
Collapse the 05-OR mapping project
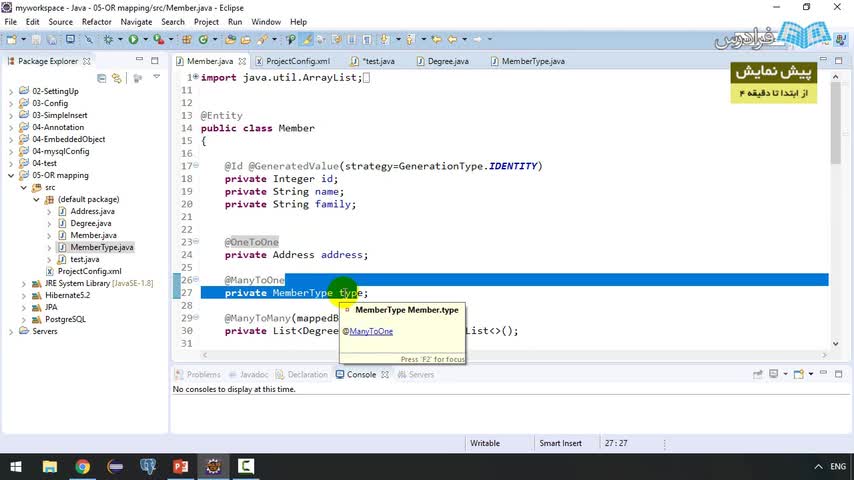pos(11,175)
